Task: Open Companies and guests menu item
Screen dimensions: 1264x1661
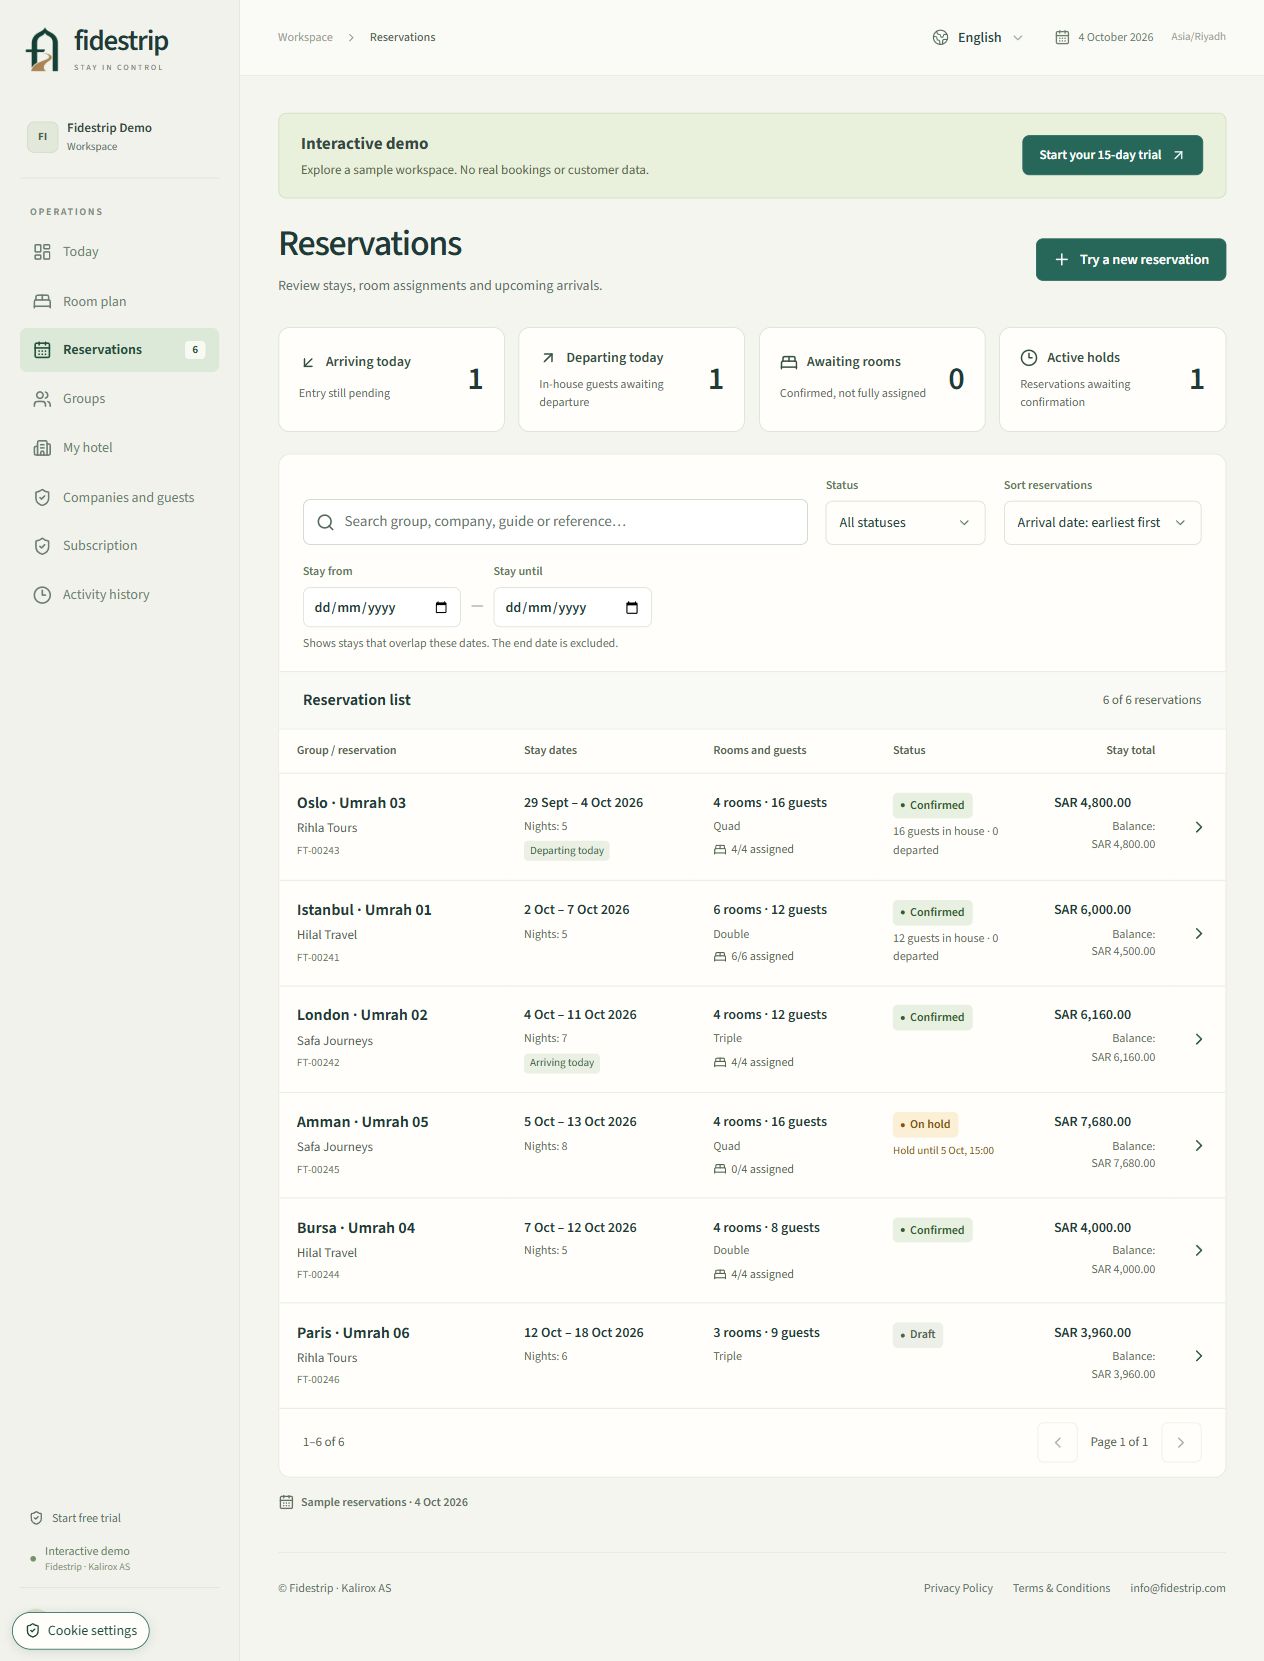Action: pyautogui.click(x=119, y=497)
